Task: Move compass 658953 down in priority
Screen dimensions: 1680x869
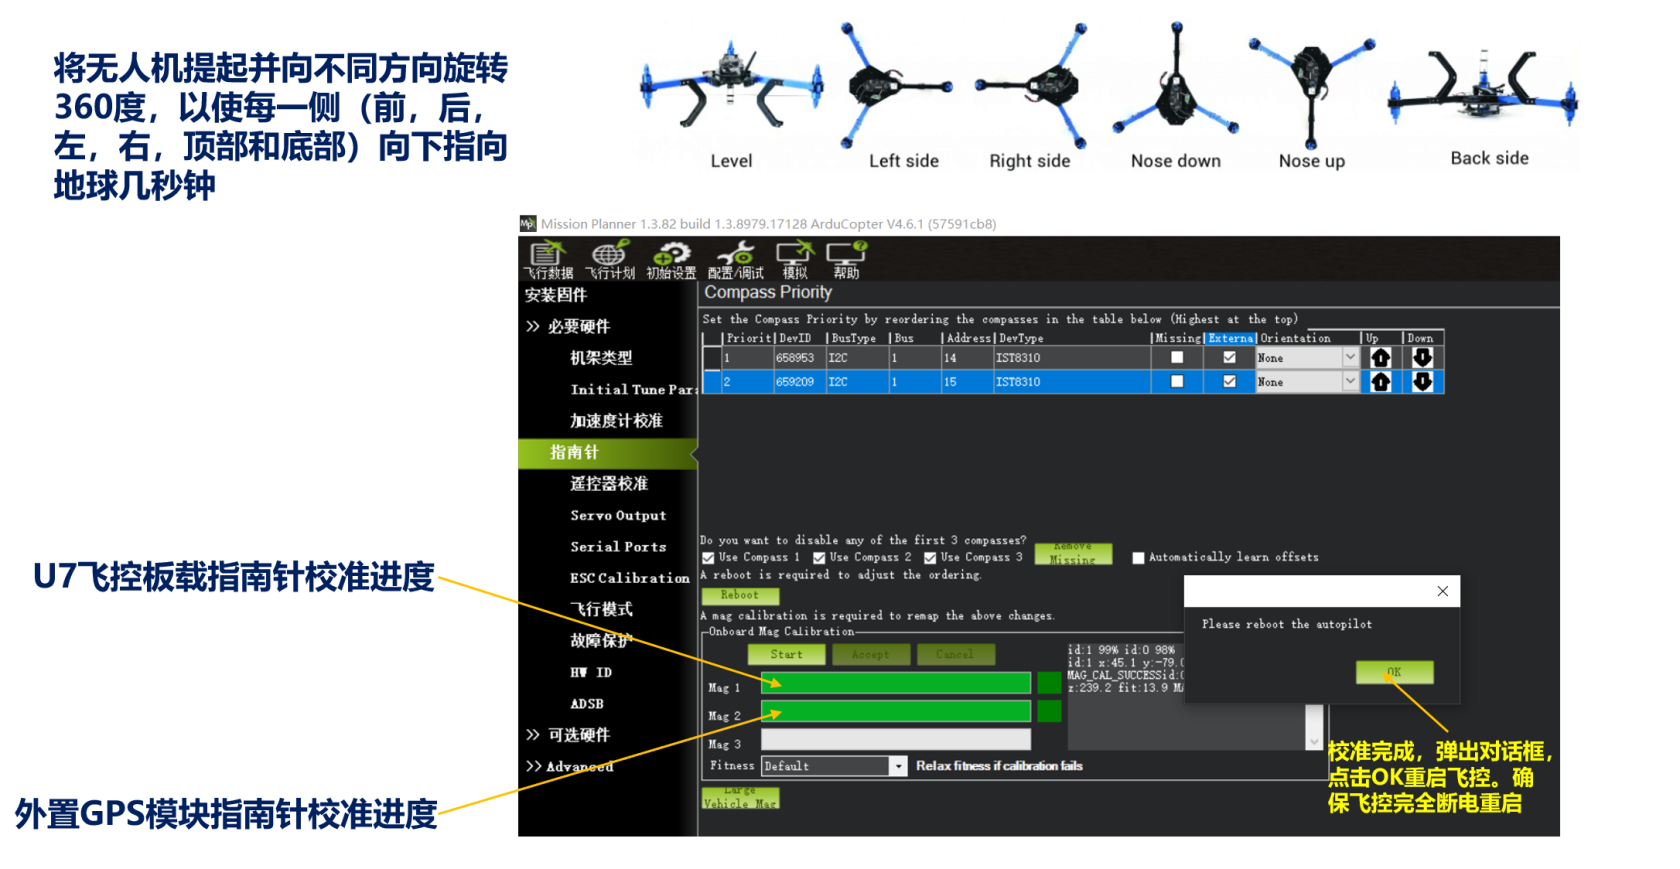Action: (x=1422, y=358)
